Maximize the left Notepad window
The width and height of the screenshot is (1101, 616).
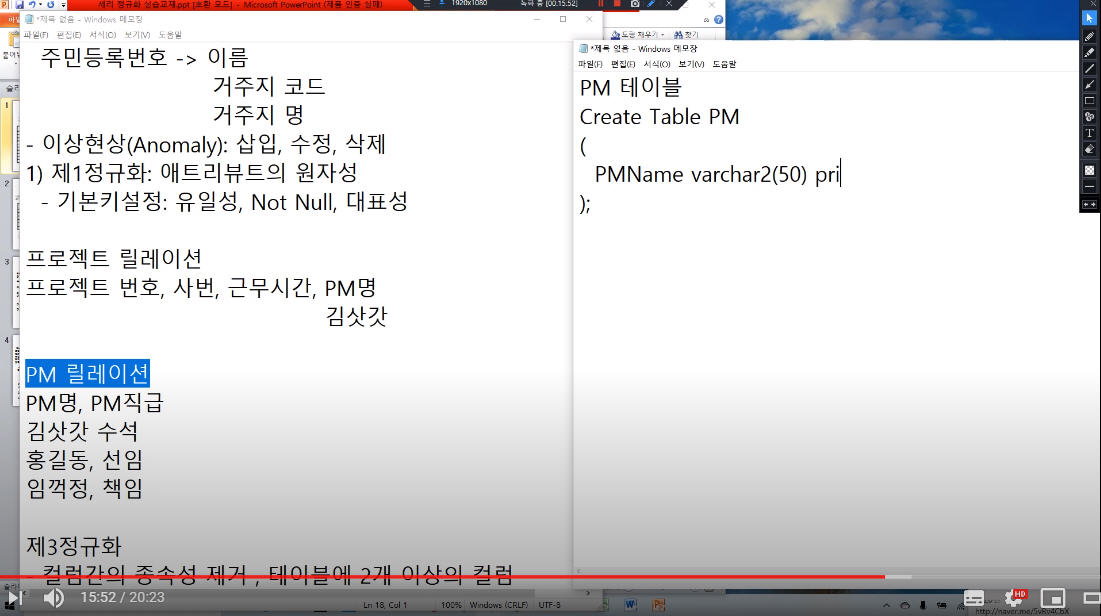tap(562, 19)
